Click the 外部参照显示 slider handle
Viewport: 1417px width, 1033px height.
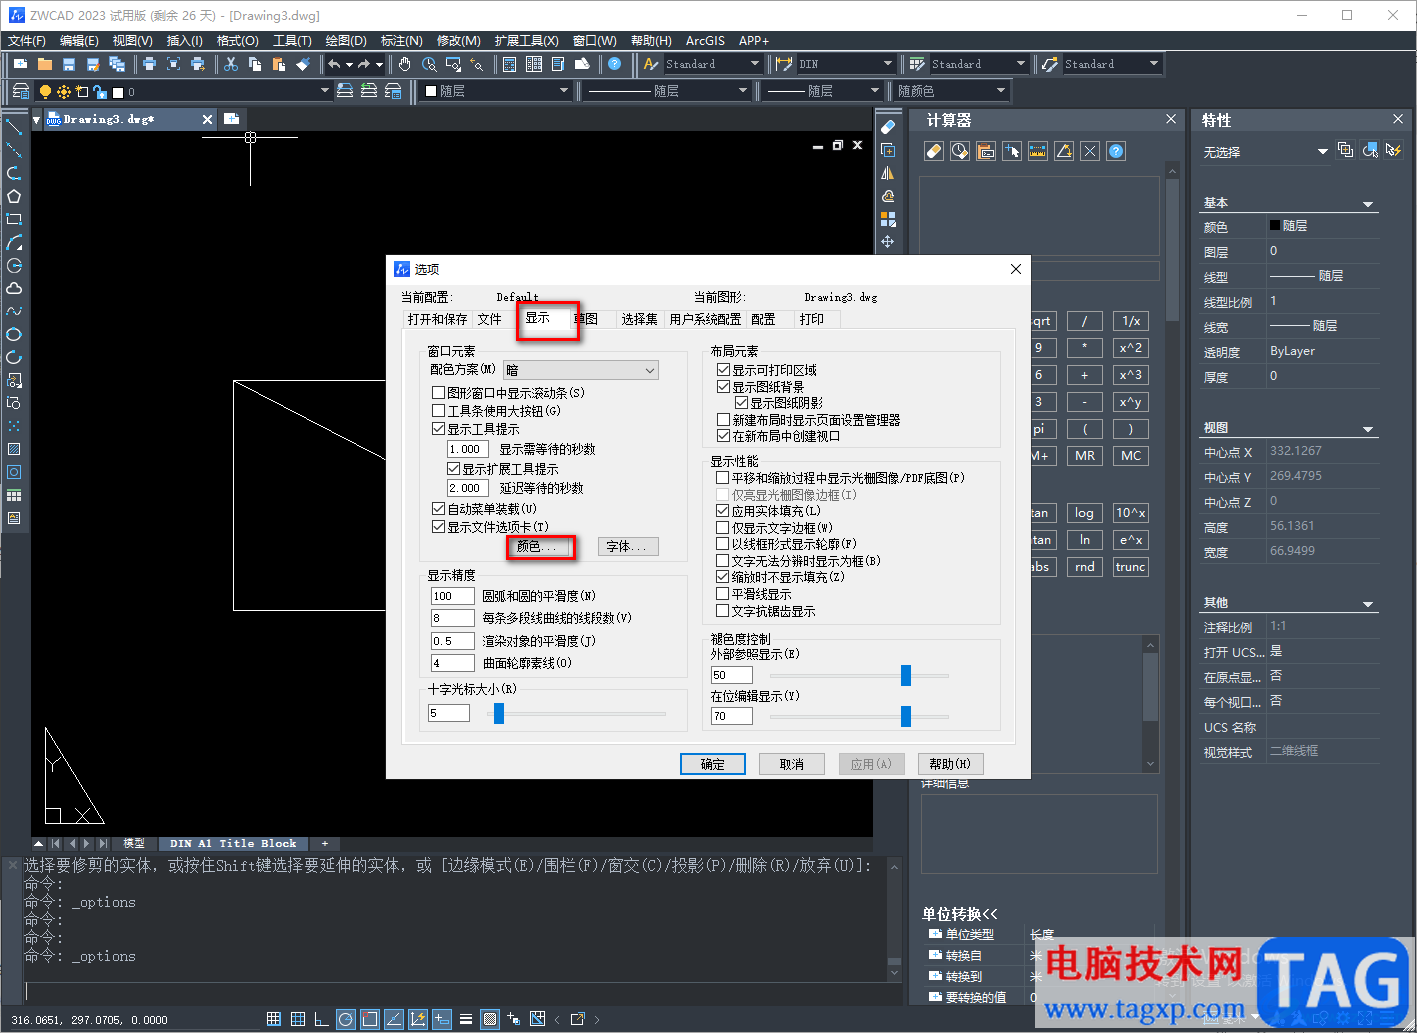click(906, 675)
